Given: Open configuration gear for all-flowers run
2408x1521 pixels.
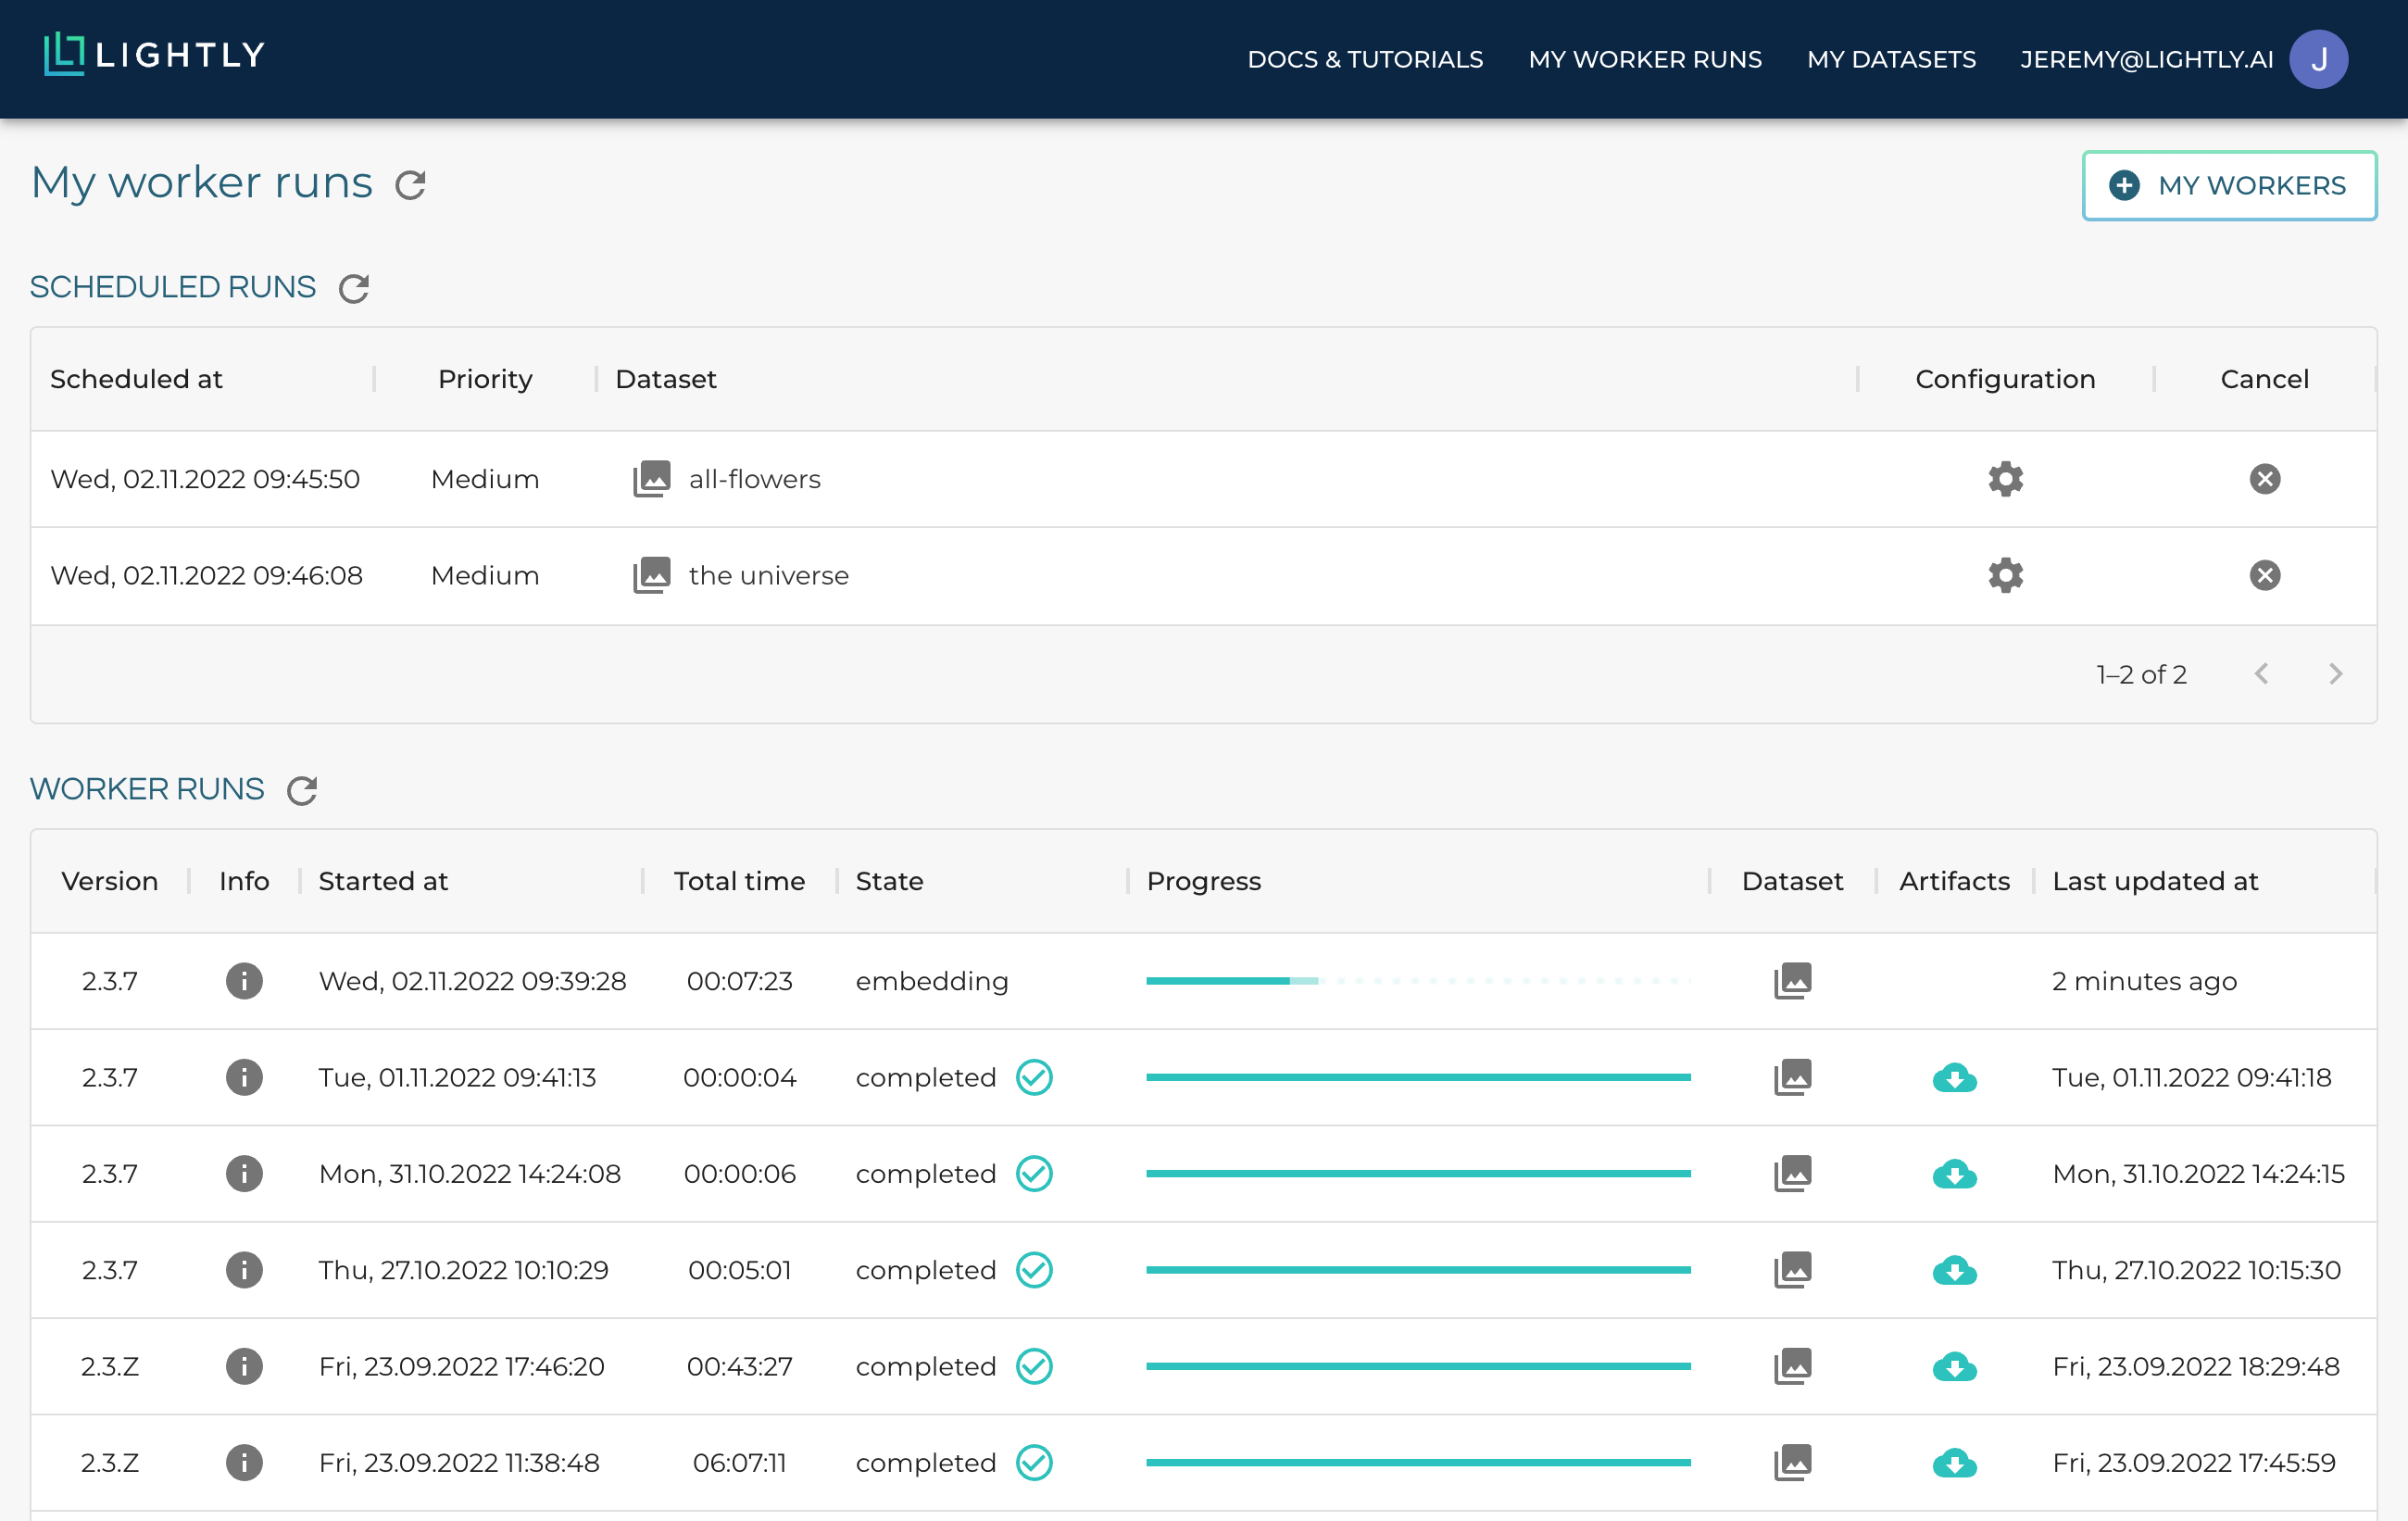Looking at the screenshot, I should point(2005,479).
